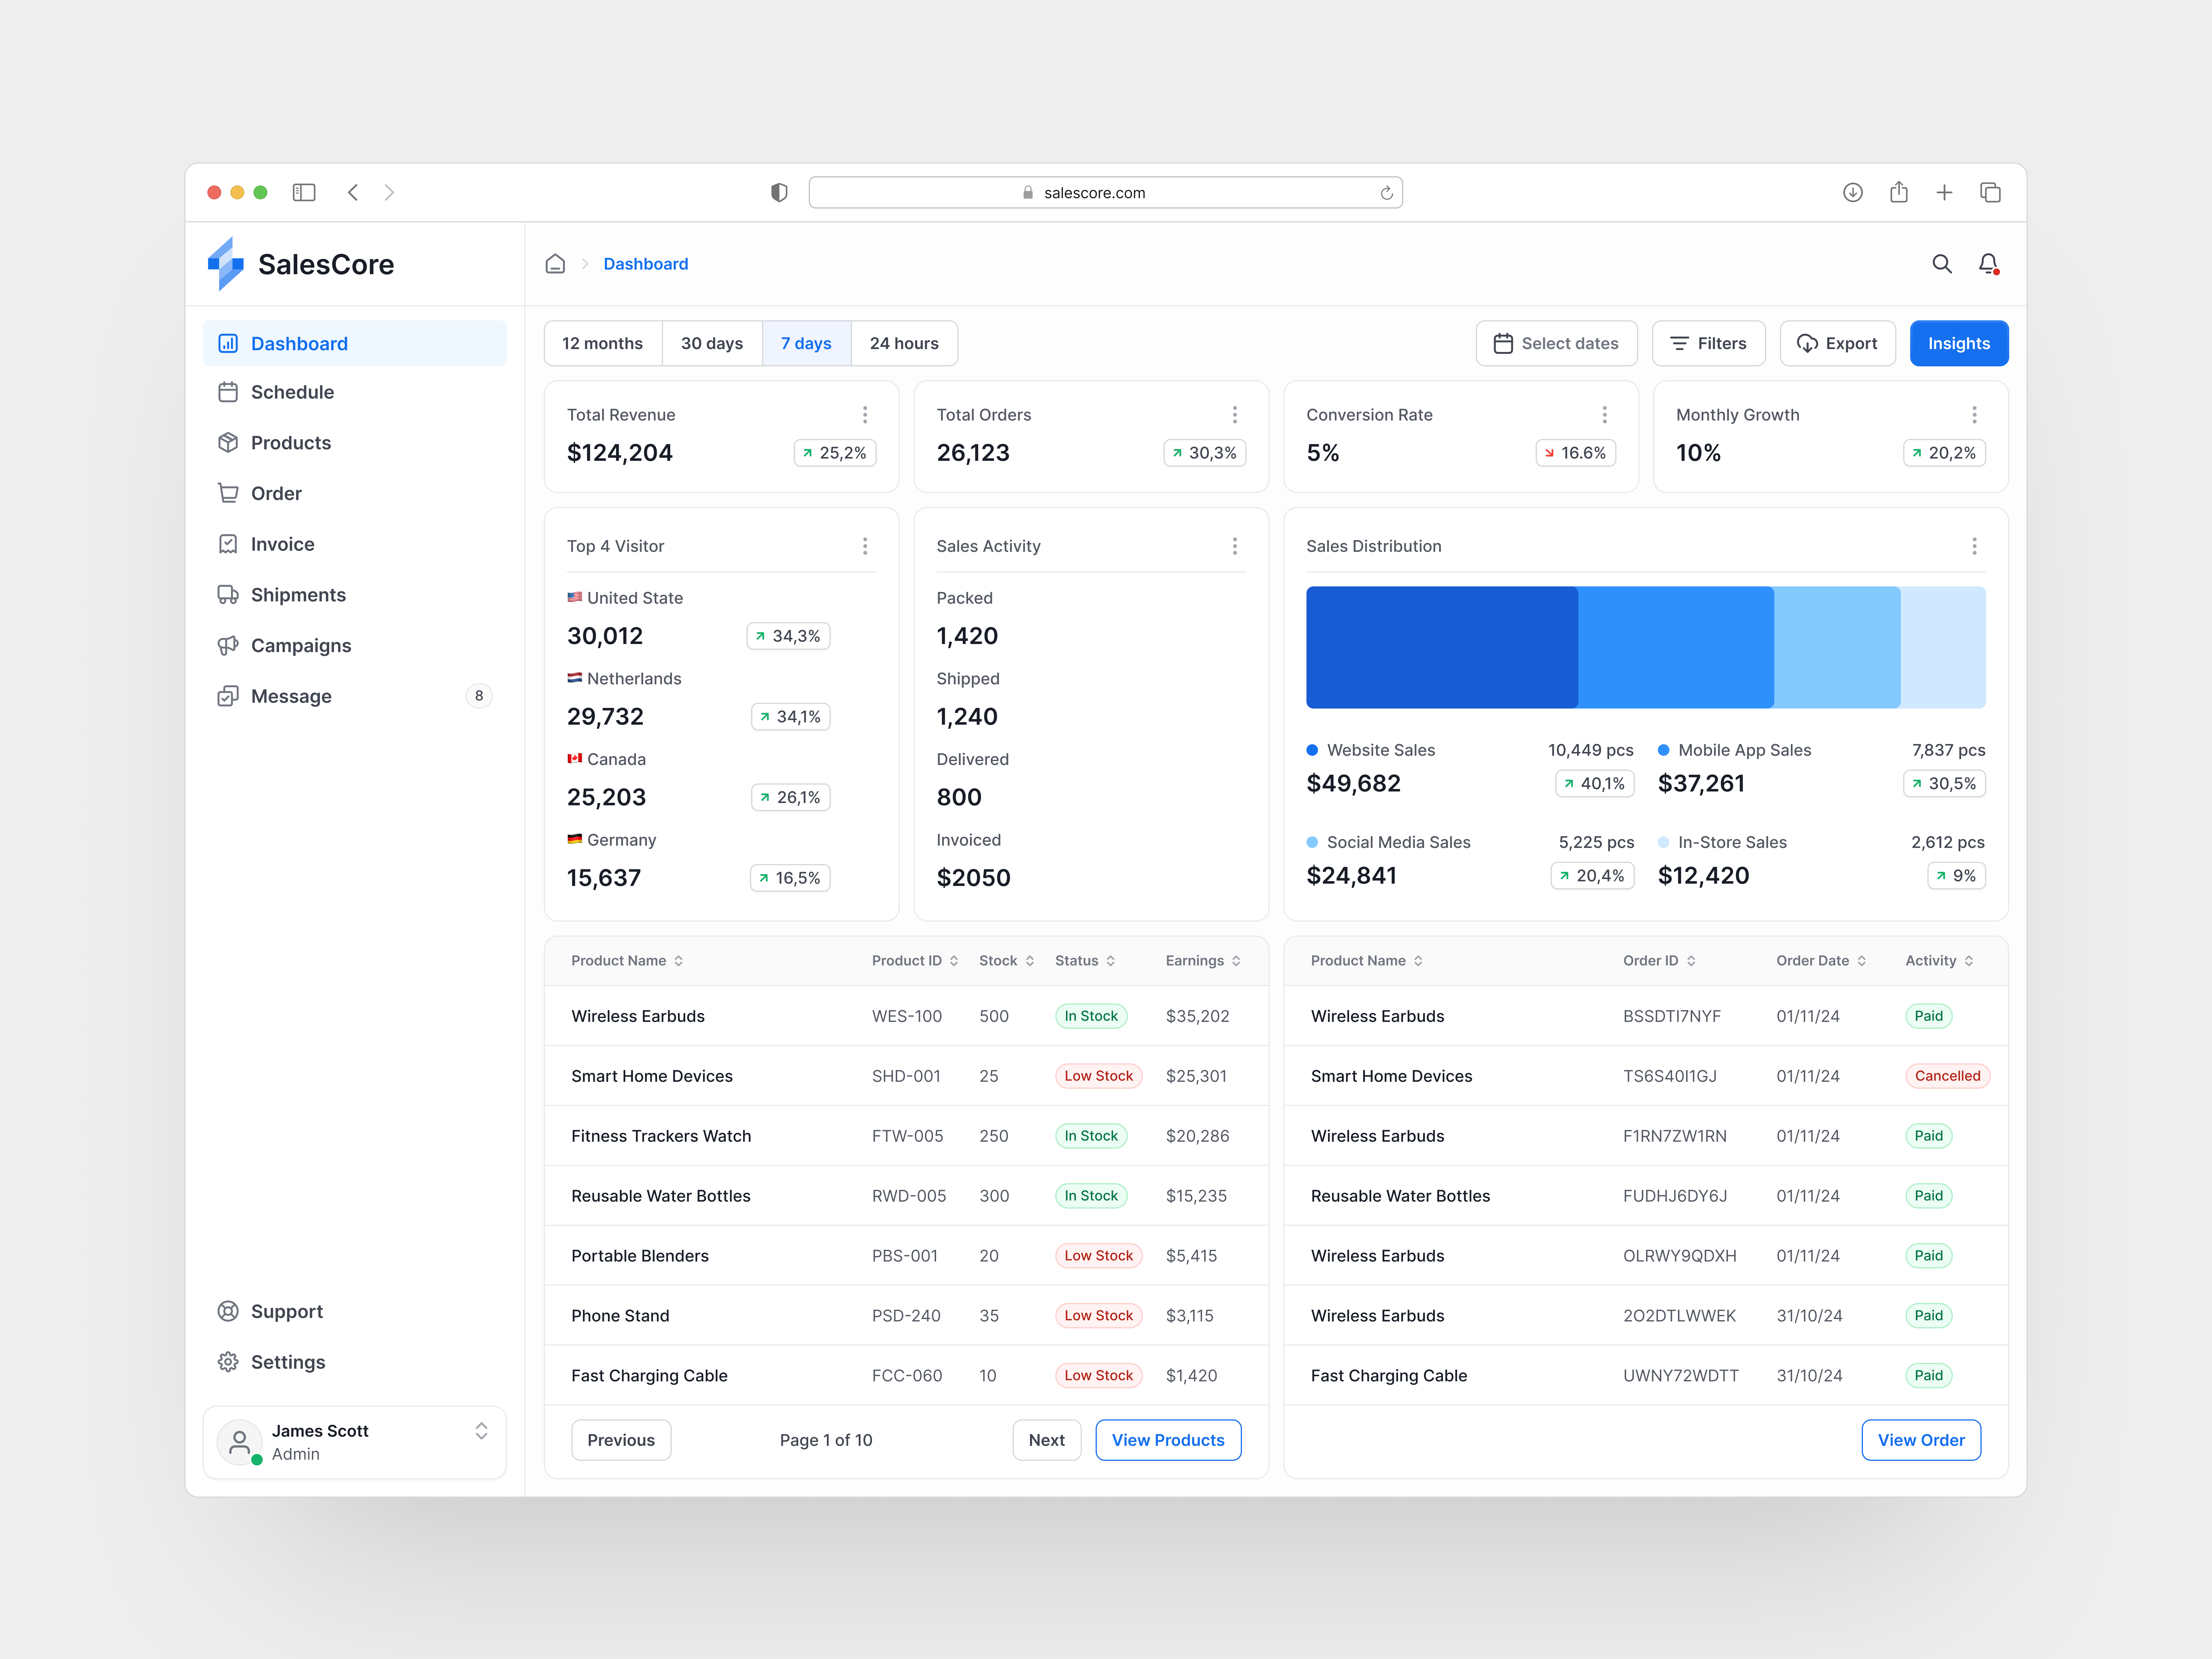
Task: Click the Dashboard breadcrumb link
Action: (x=645, y=264)
